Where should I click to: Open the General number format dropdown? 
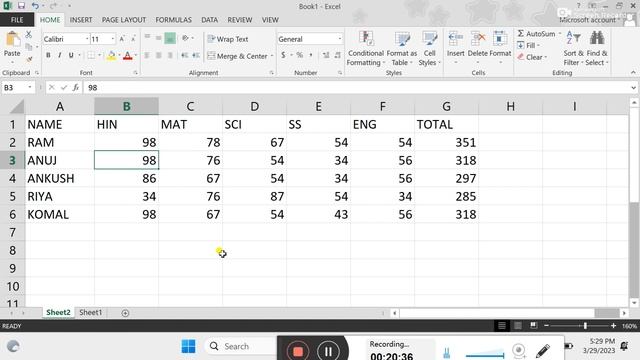340,39
